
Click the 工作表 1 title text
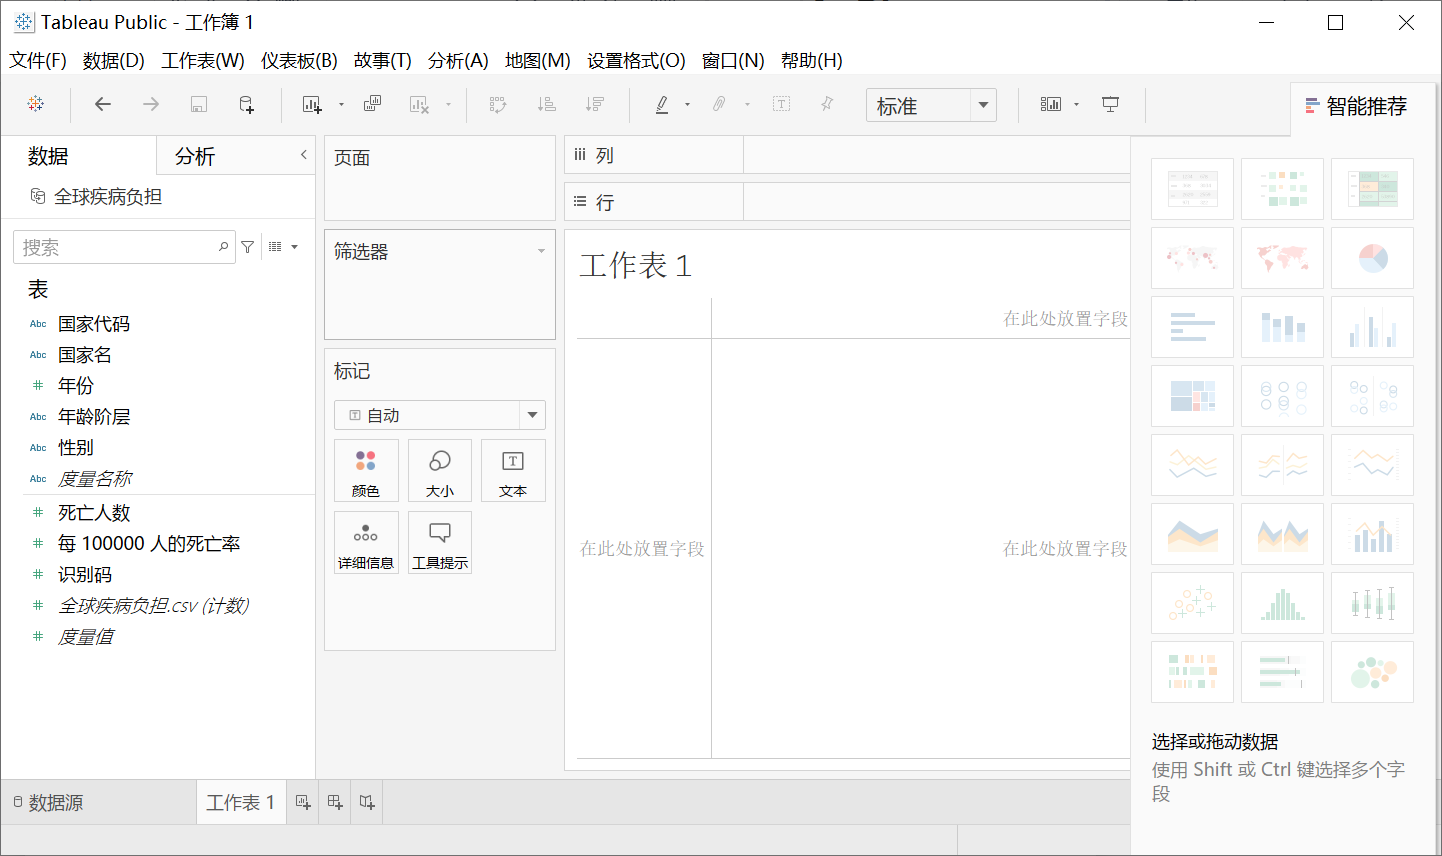636,265
